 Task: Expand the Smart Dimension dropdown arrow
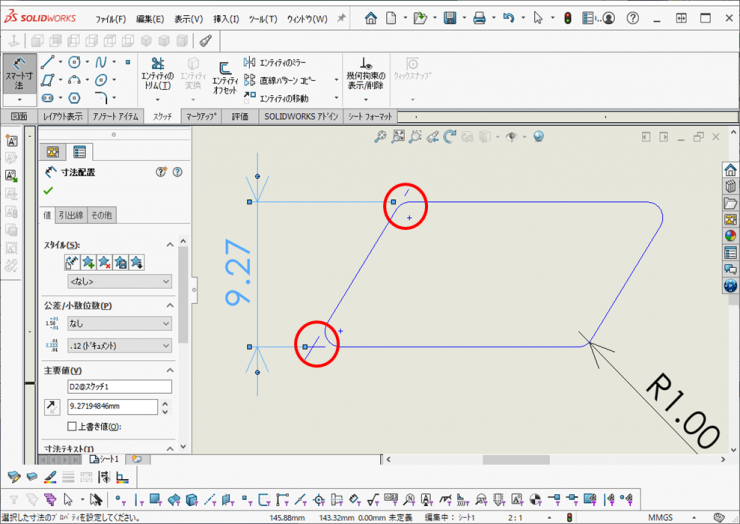19,100
